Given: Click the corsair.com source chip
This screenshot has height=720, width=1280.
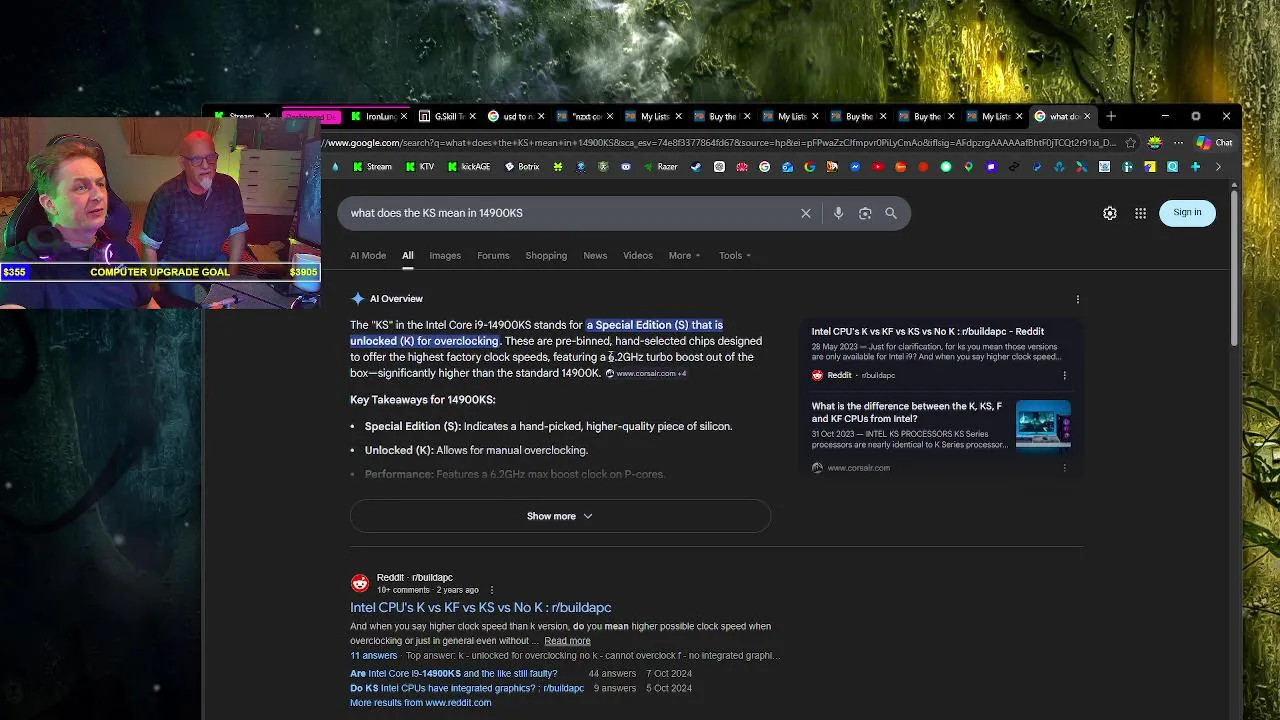Looking at the screenshot, I should point(646,374).
